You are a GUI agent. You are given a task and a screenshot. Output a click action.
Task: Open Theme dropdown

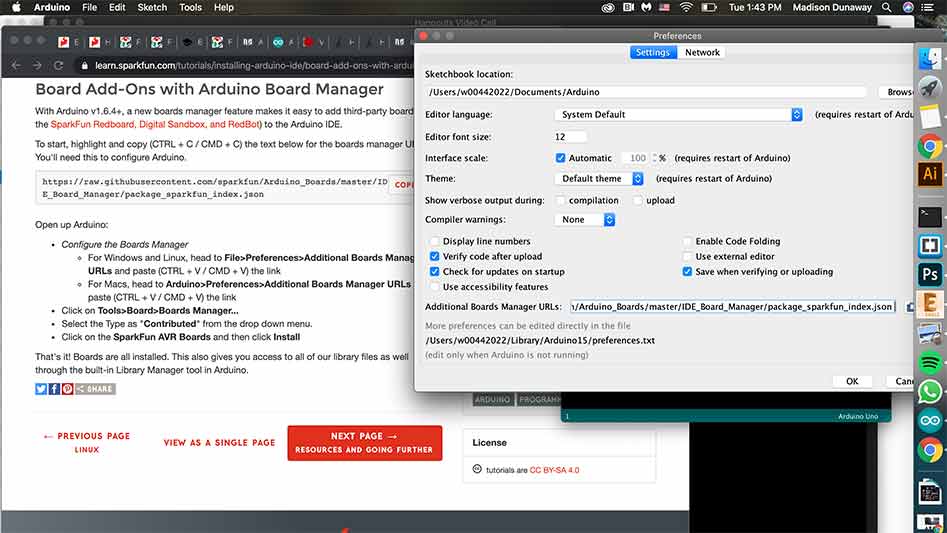pos(599,179)
